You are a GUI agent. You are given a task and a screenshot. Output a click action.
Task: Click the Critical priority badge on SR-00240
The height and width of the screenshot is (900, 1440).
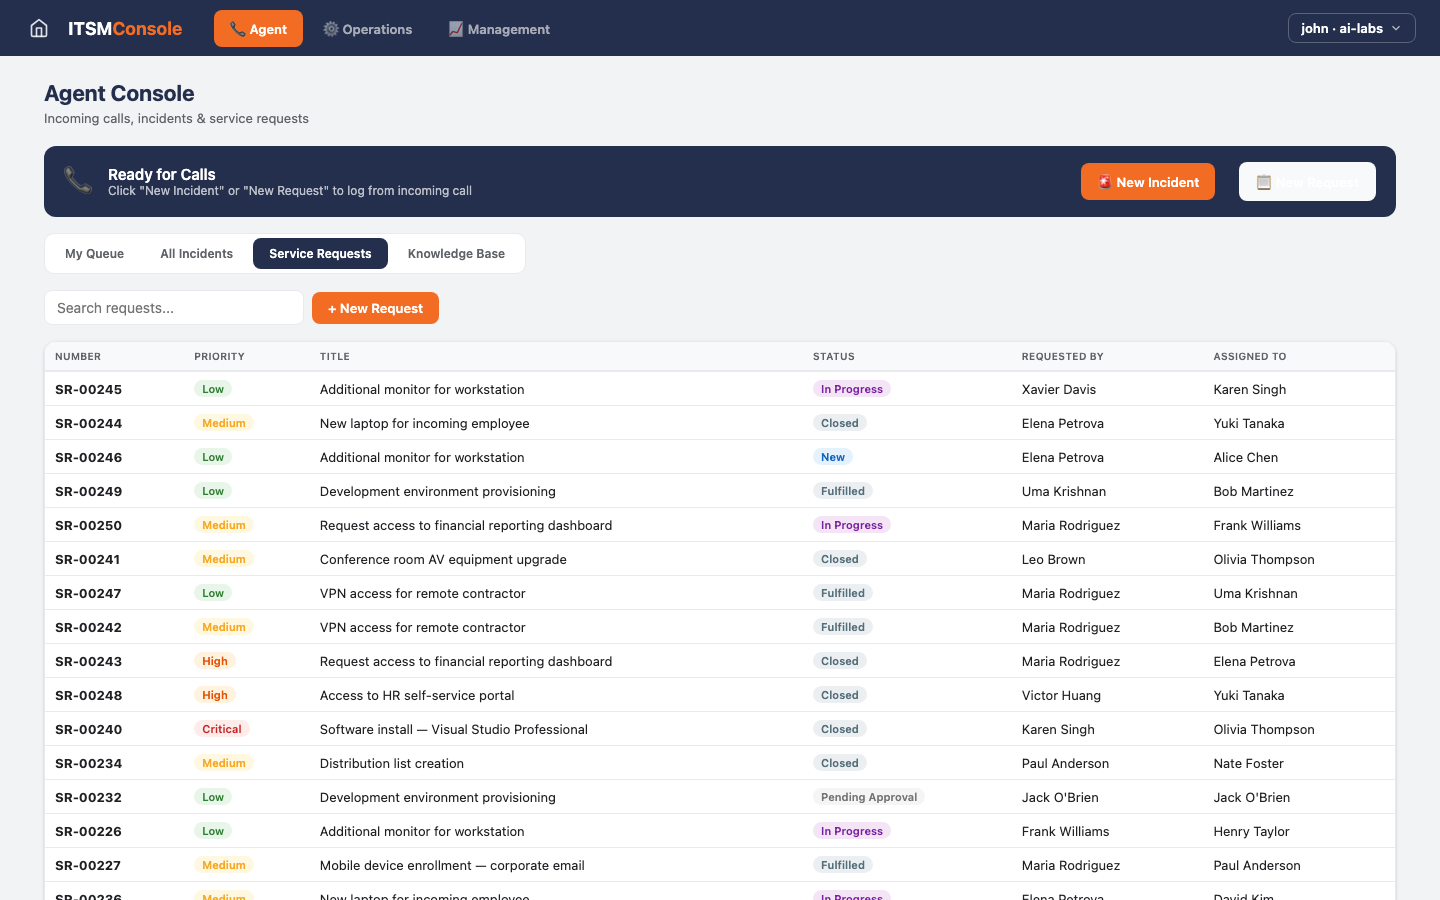click(x=222, y=729)
